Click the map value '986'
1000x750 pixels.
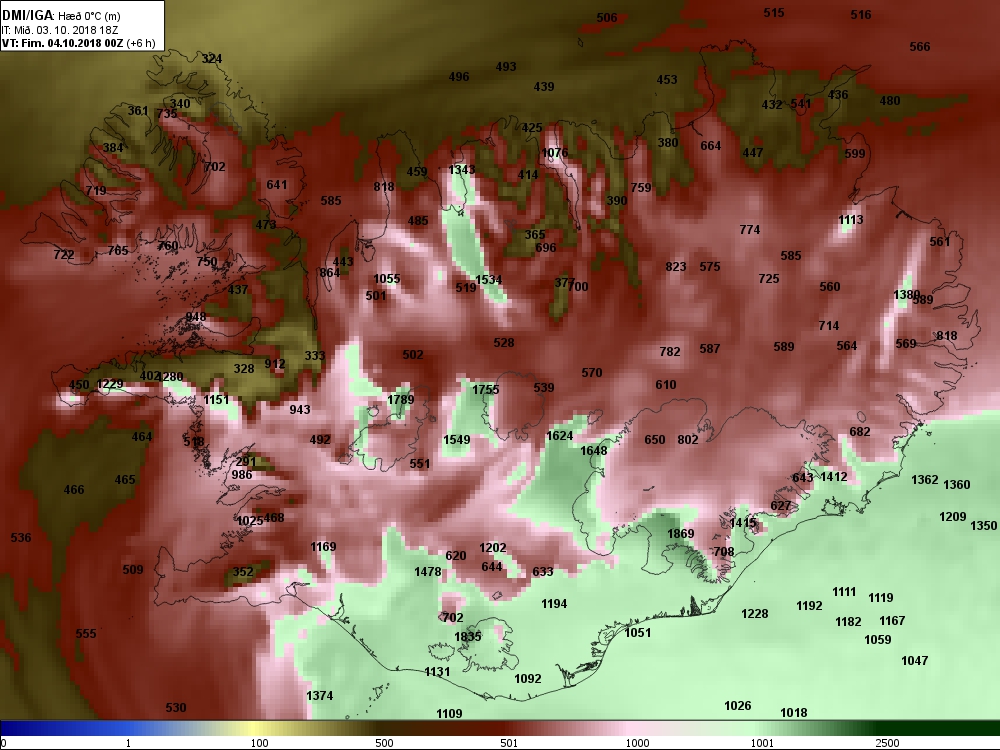(242, 474)
